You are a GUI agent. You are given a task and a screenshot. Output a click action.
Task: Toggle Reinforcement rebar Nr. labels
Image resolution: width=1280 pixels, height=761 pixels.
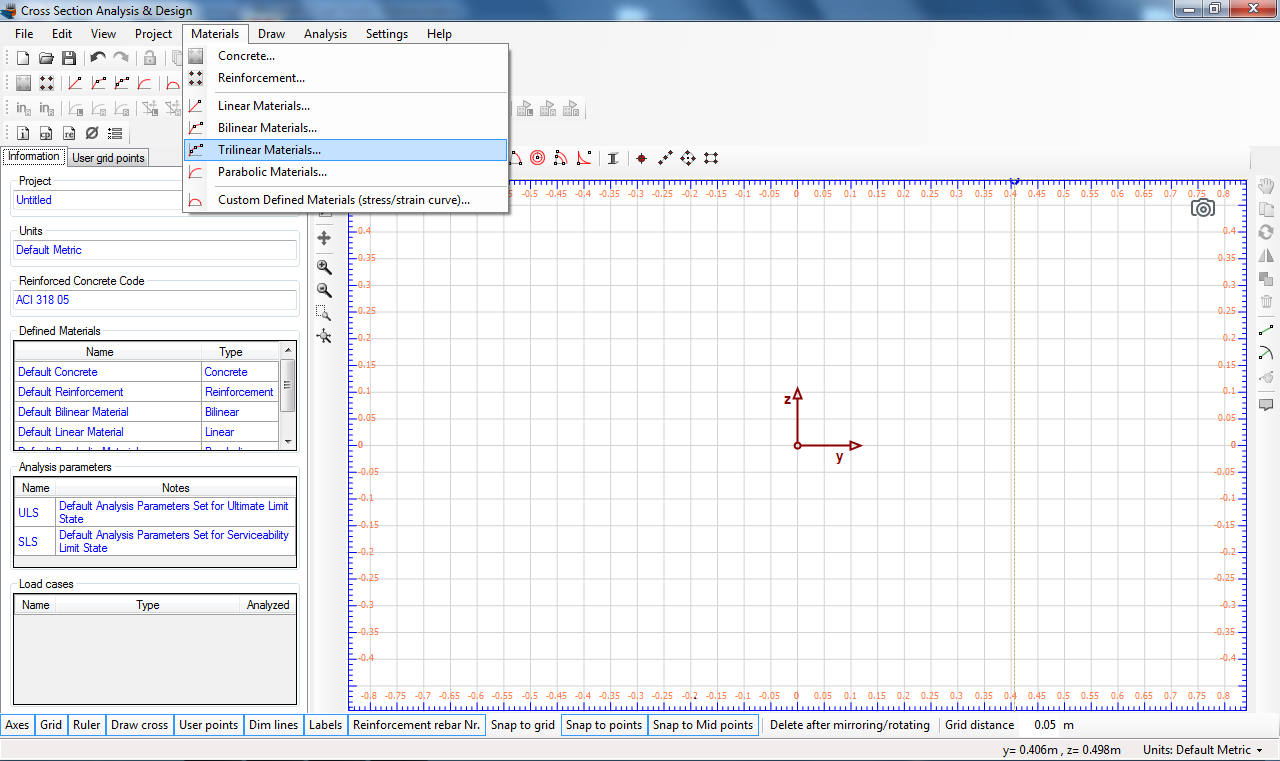tap(417, 725)
